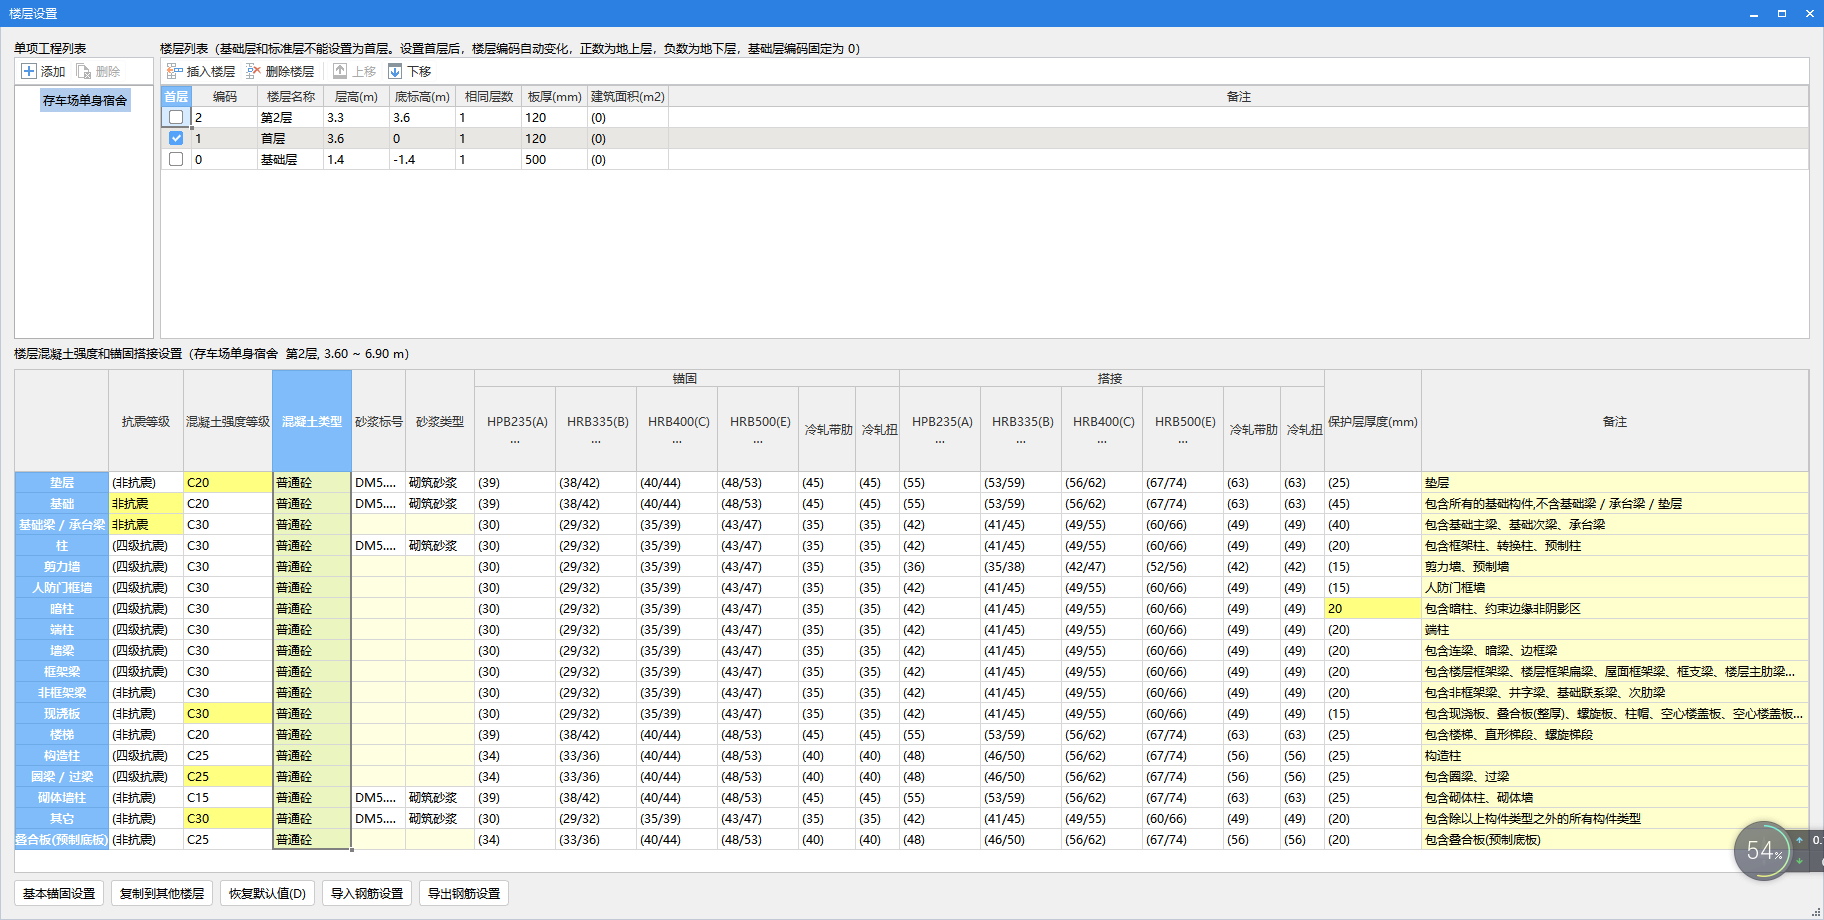The width and height of the screenshot is (1824, 920).
Task: Open HRB500(E) lap column ellipsis
Action: point(1183,441)
